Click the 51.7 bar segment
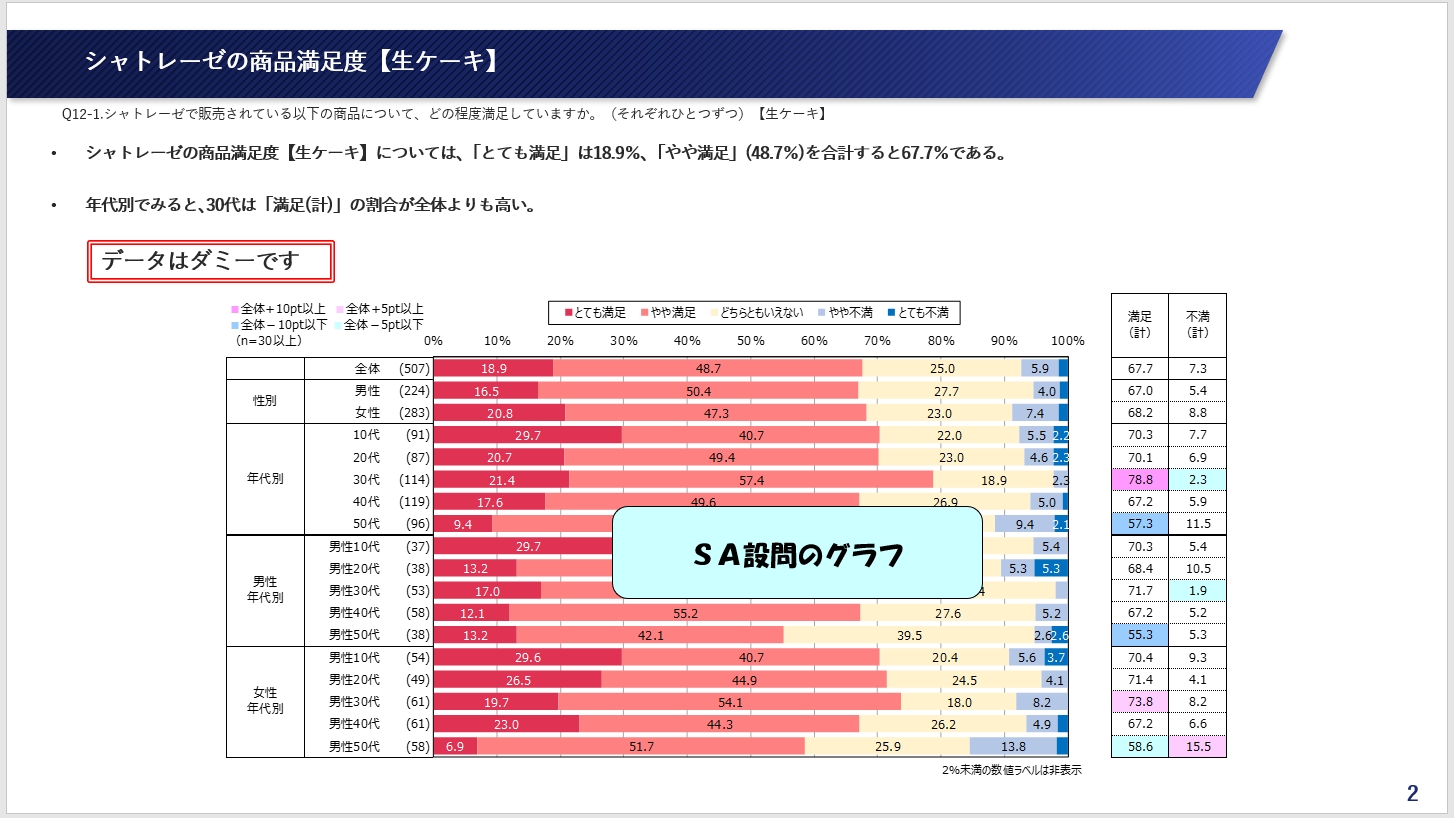Image resolution: width=1454 pixels, height=818 pixels. [641, 746]
